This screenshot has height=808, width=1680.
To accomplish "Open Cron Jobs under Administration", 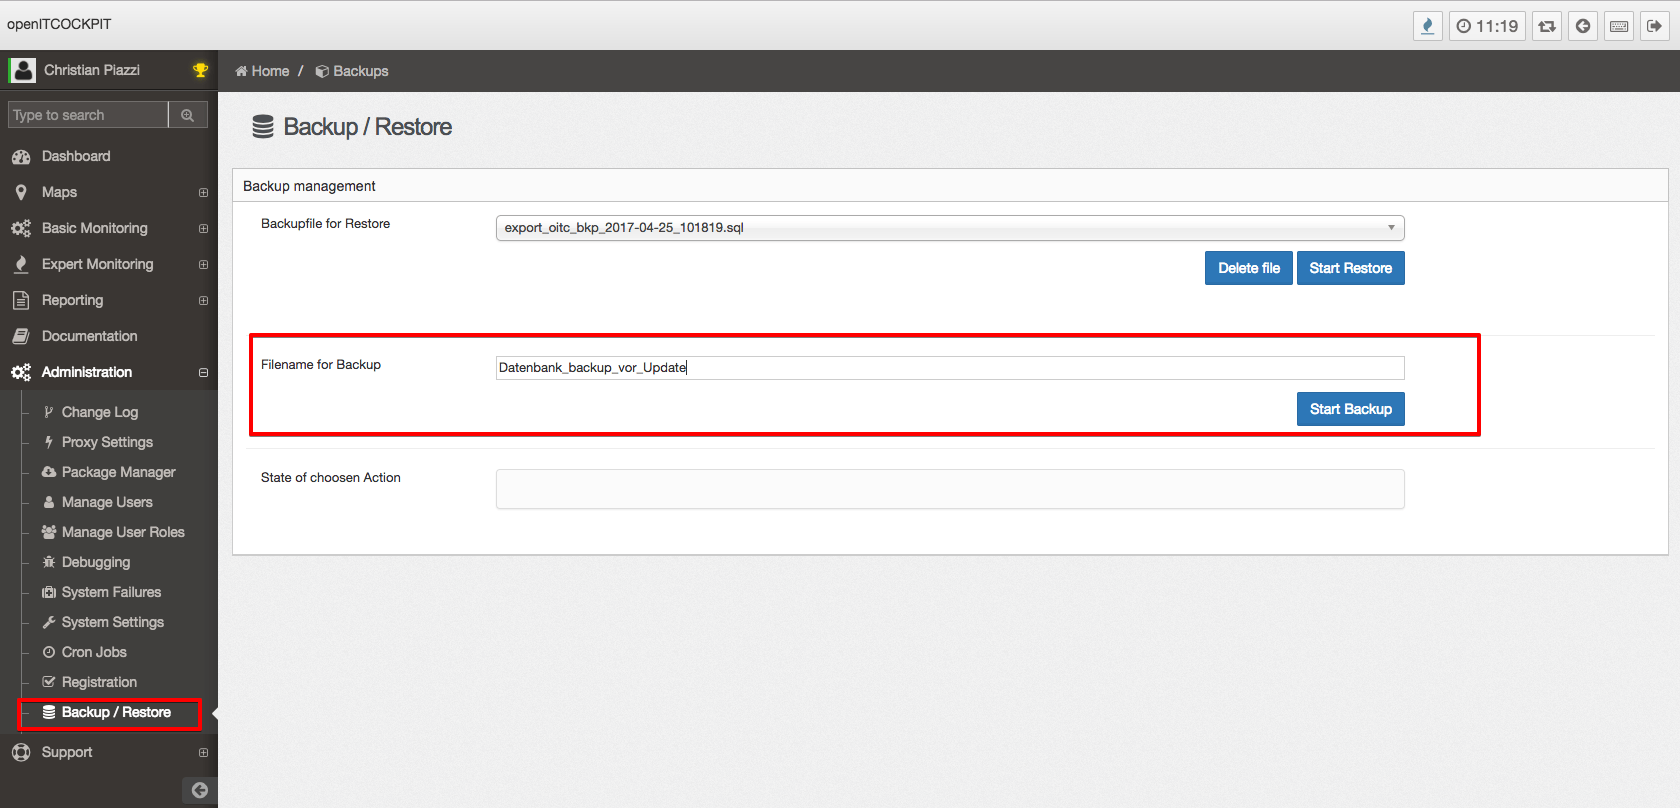I will coord(94,652).
